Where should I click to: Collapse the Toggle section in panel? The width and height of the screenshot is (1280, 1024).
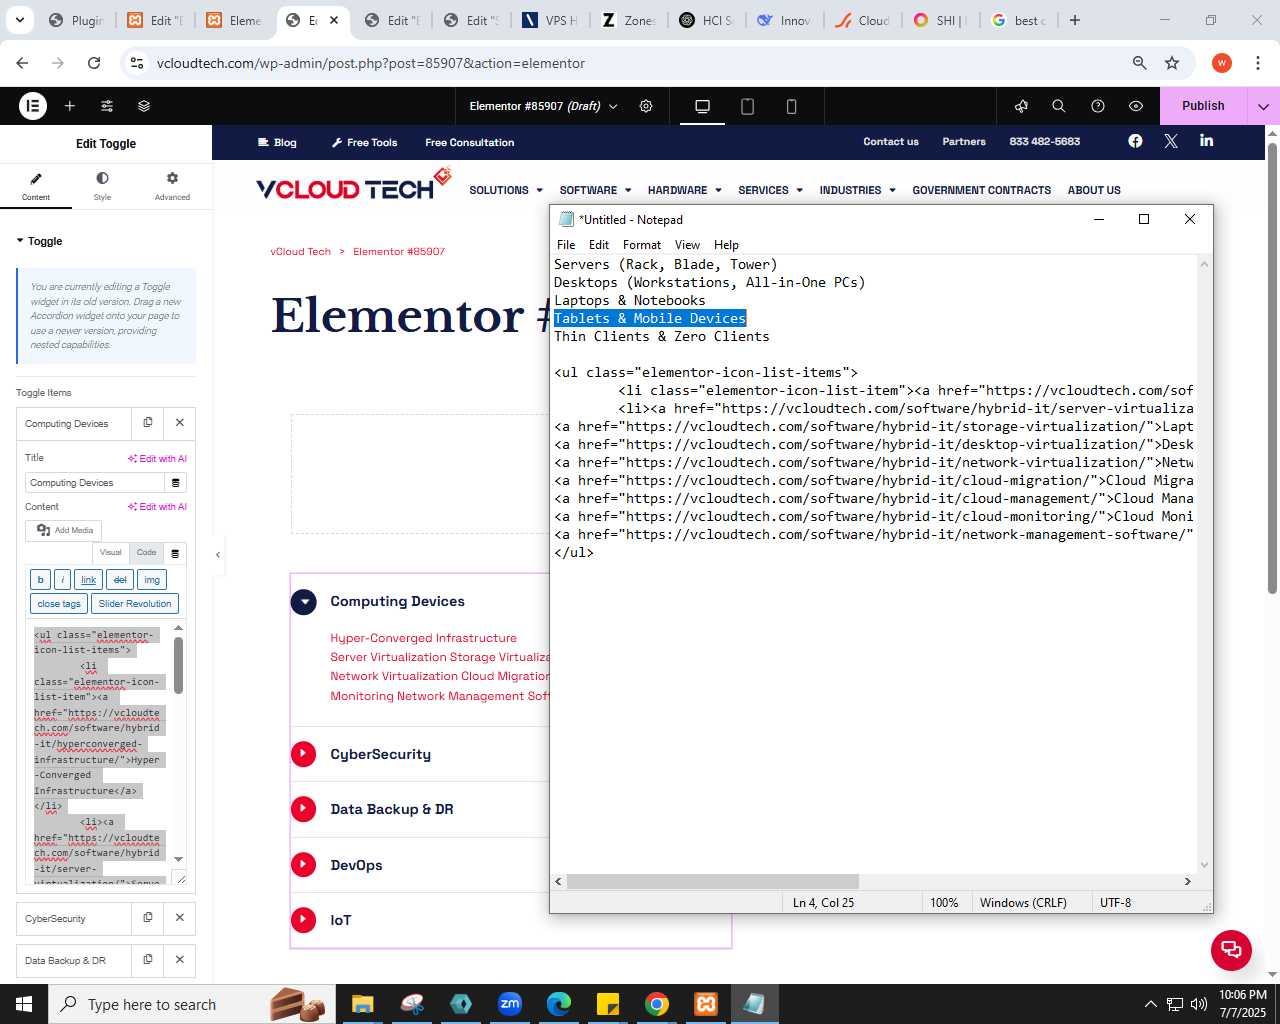tap(39, 241)
